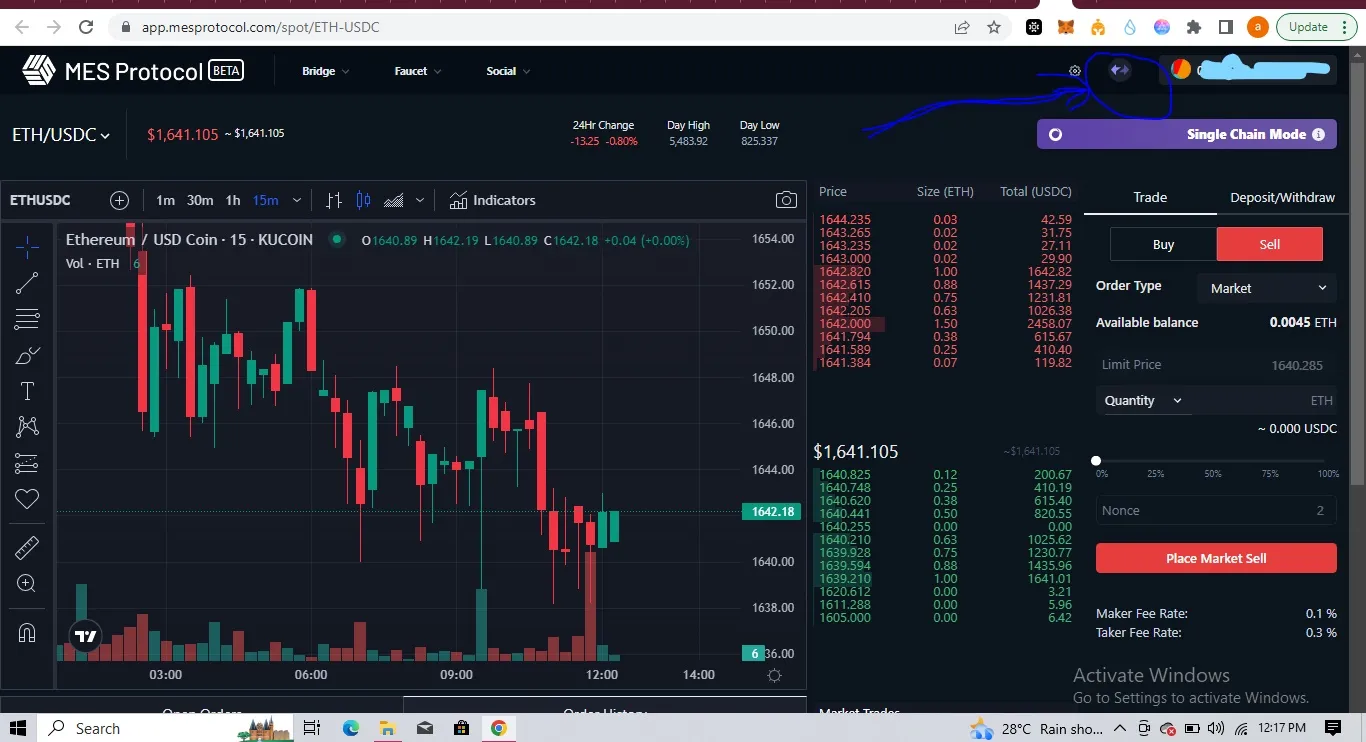The width and height of the screenshot is (1366, 742).
Task: Select the candlestick chart style icon
Action: point(363,200)
